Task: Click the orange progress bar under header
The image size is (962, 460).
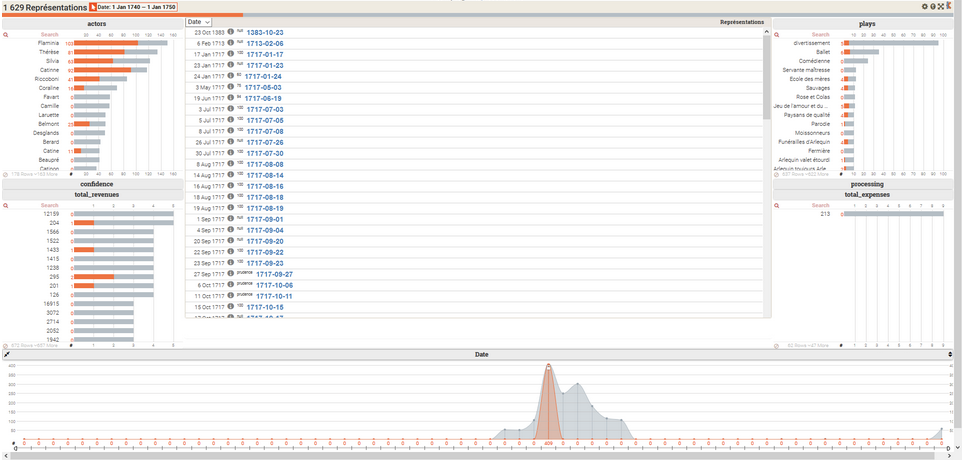Action: coord(121,15)
